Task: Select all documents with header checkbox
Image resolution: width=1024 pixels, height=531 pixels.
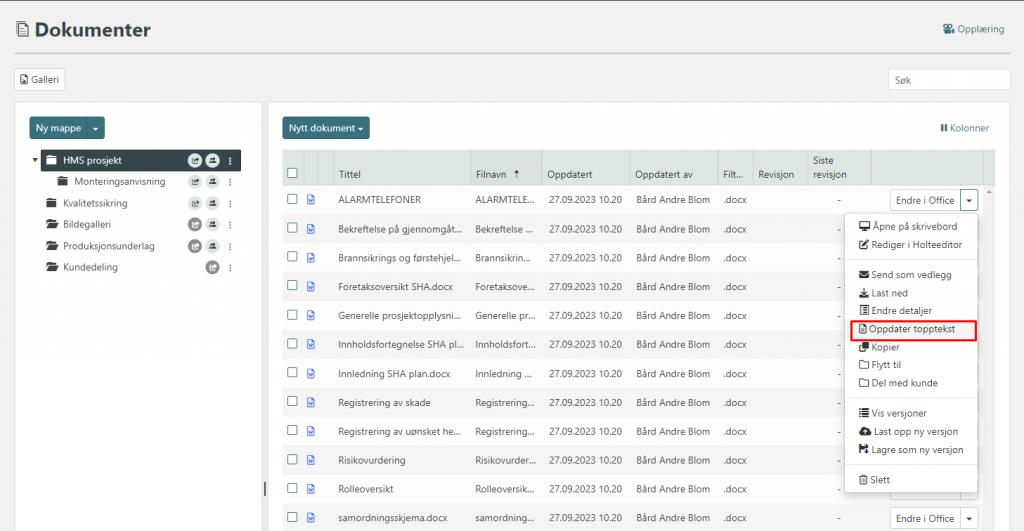Action: (292, 173)
